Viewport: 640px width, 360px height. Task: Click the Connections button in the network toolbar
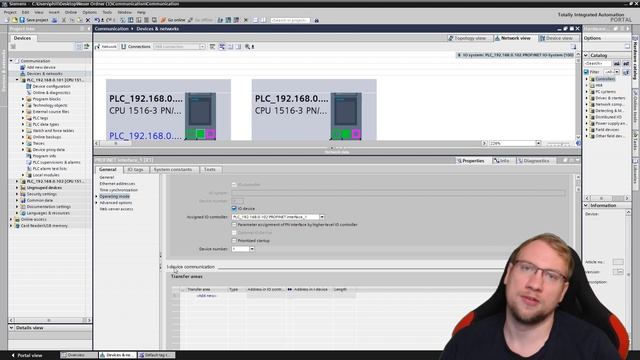(x=136, y=47)
